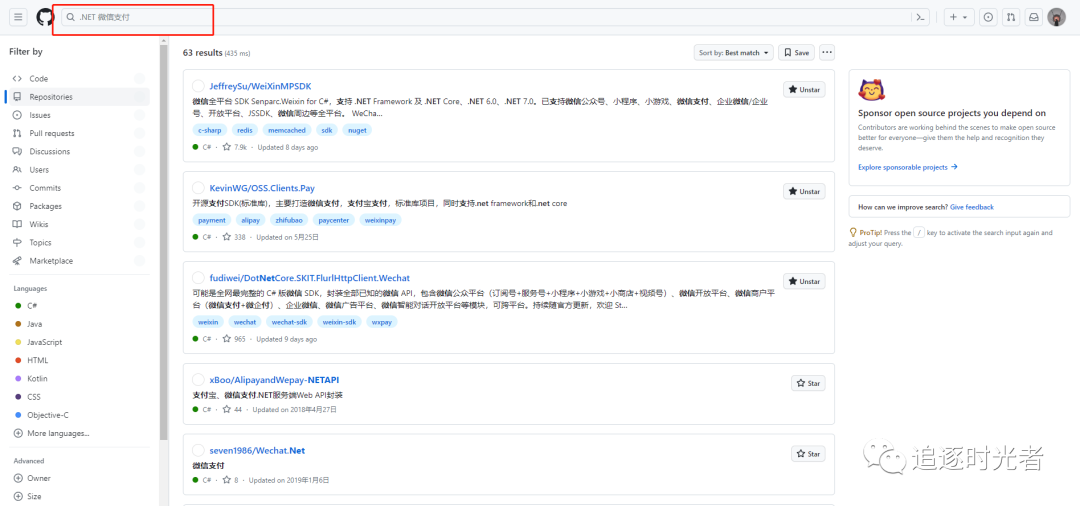Click the JeffreySu owner avatar
The image size is (1080, 506).
pyautogui.click(x=198, y=86)
